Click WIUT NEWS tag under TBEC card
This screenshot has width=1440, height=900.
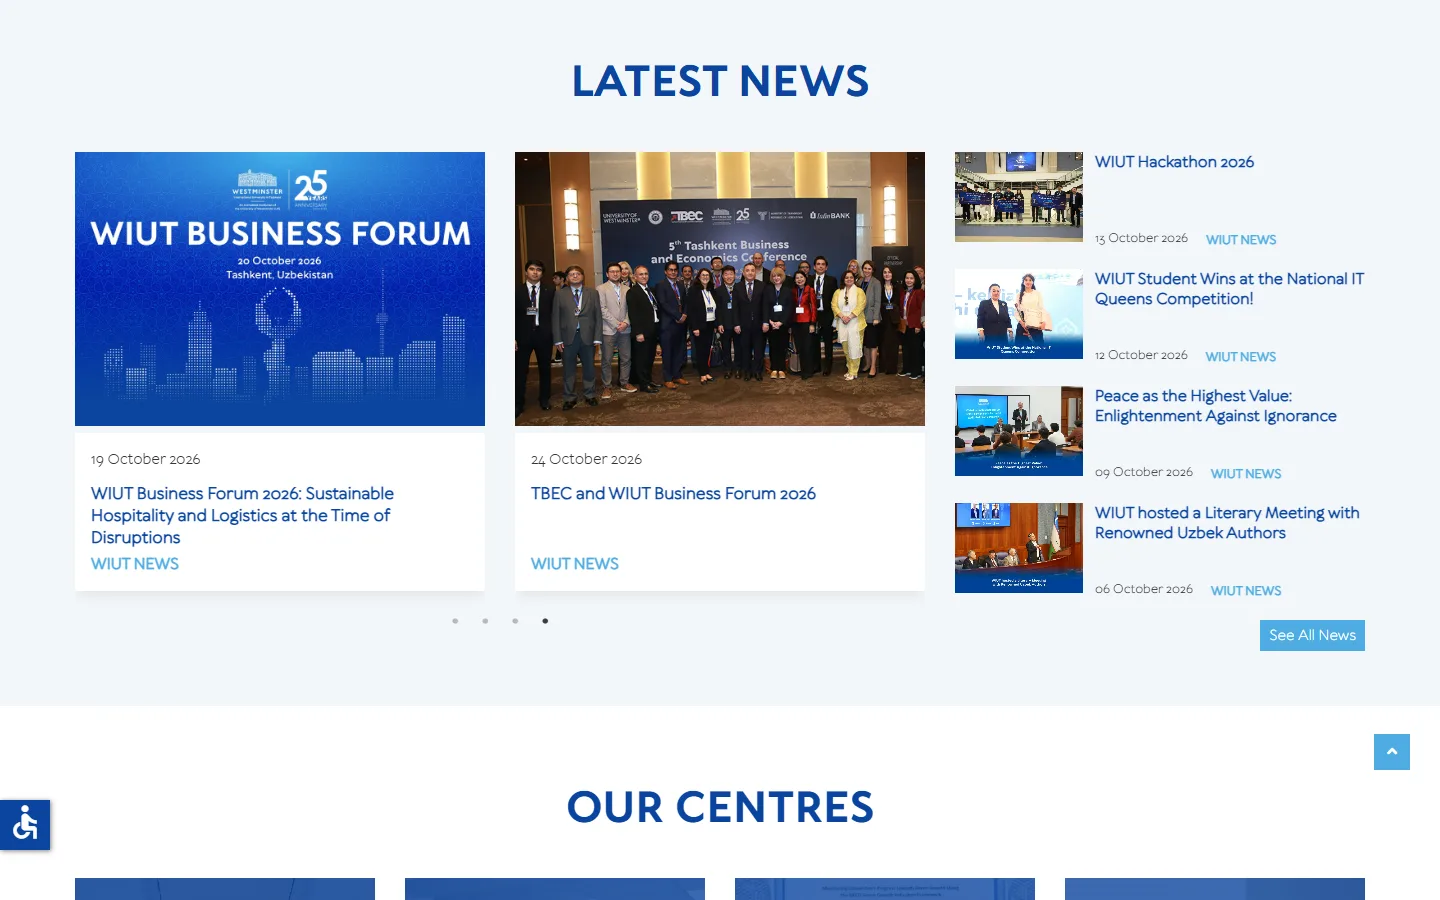(575, 564)
